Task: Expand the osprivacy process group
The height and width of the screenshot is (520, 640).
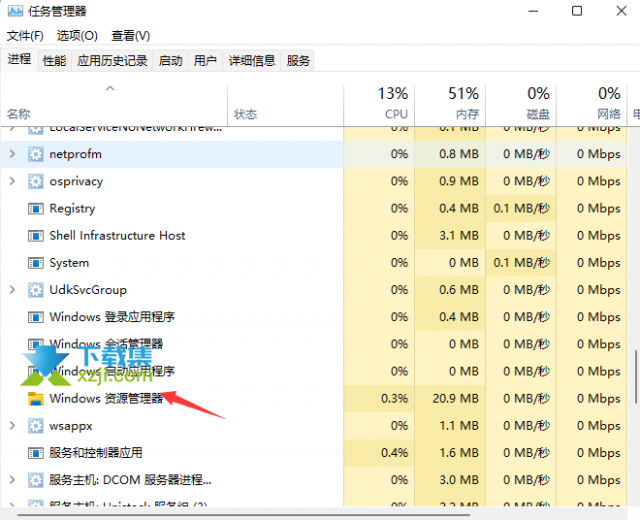Action: pyautogui.click(x=12, y=181)
